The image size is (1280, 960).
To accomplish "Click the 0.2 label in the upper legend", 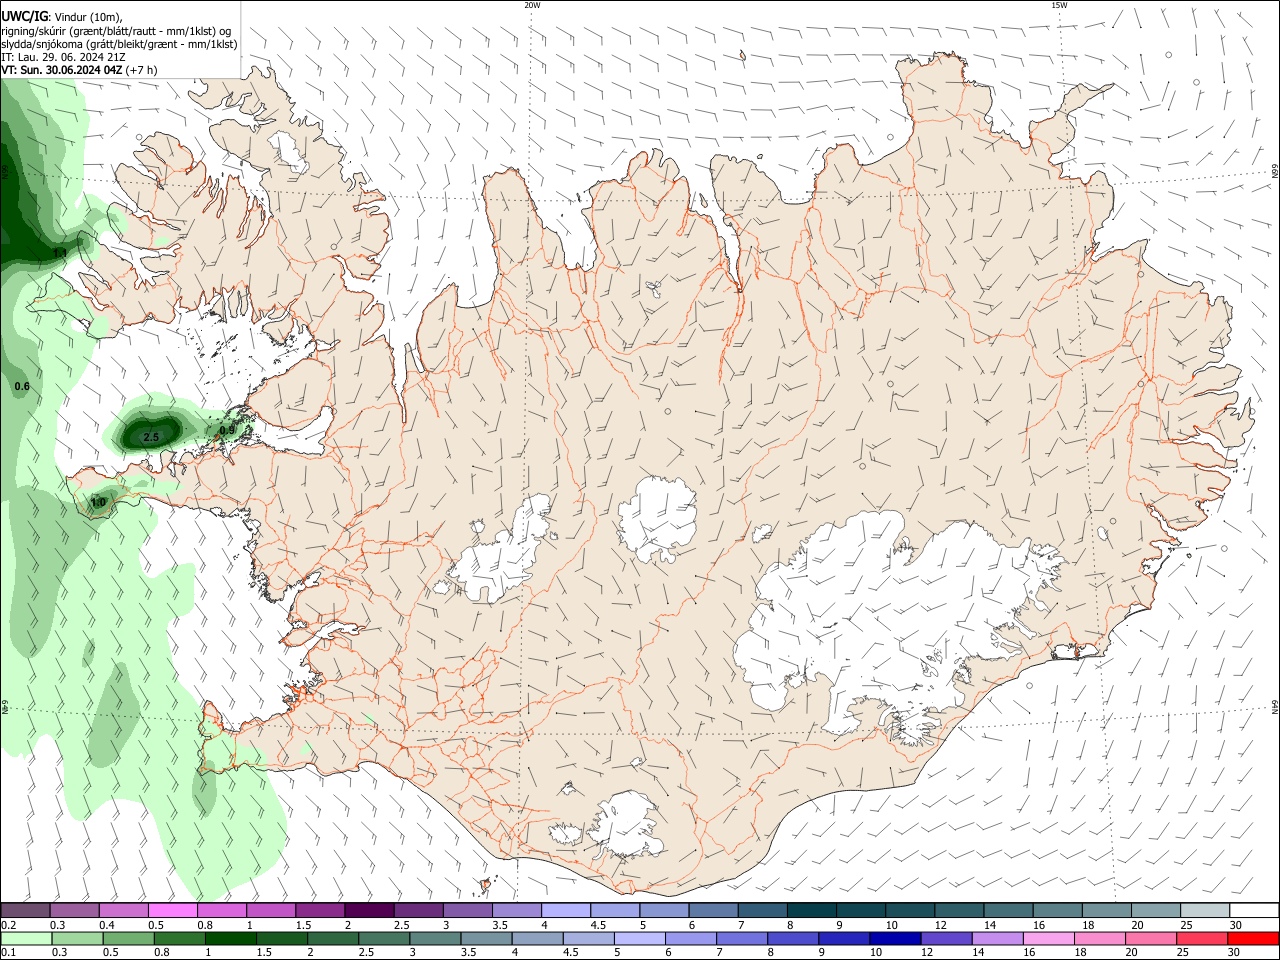I will pos(8,925).
